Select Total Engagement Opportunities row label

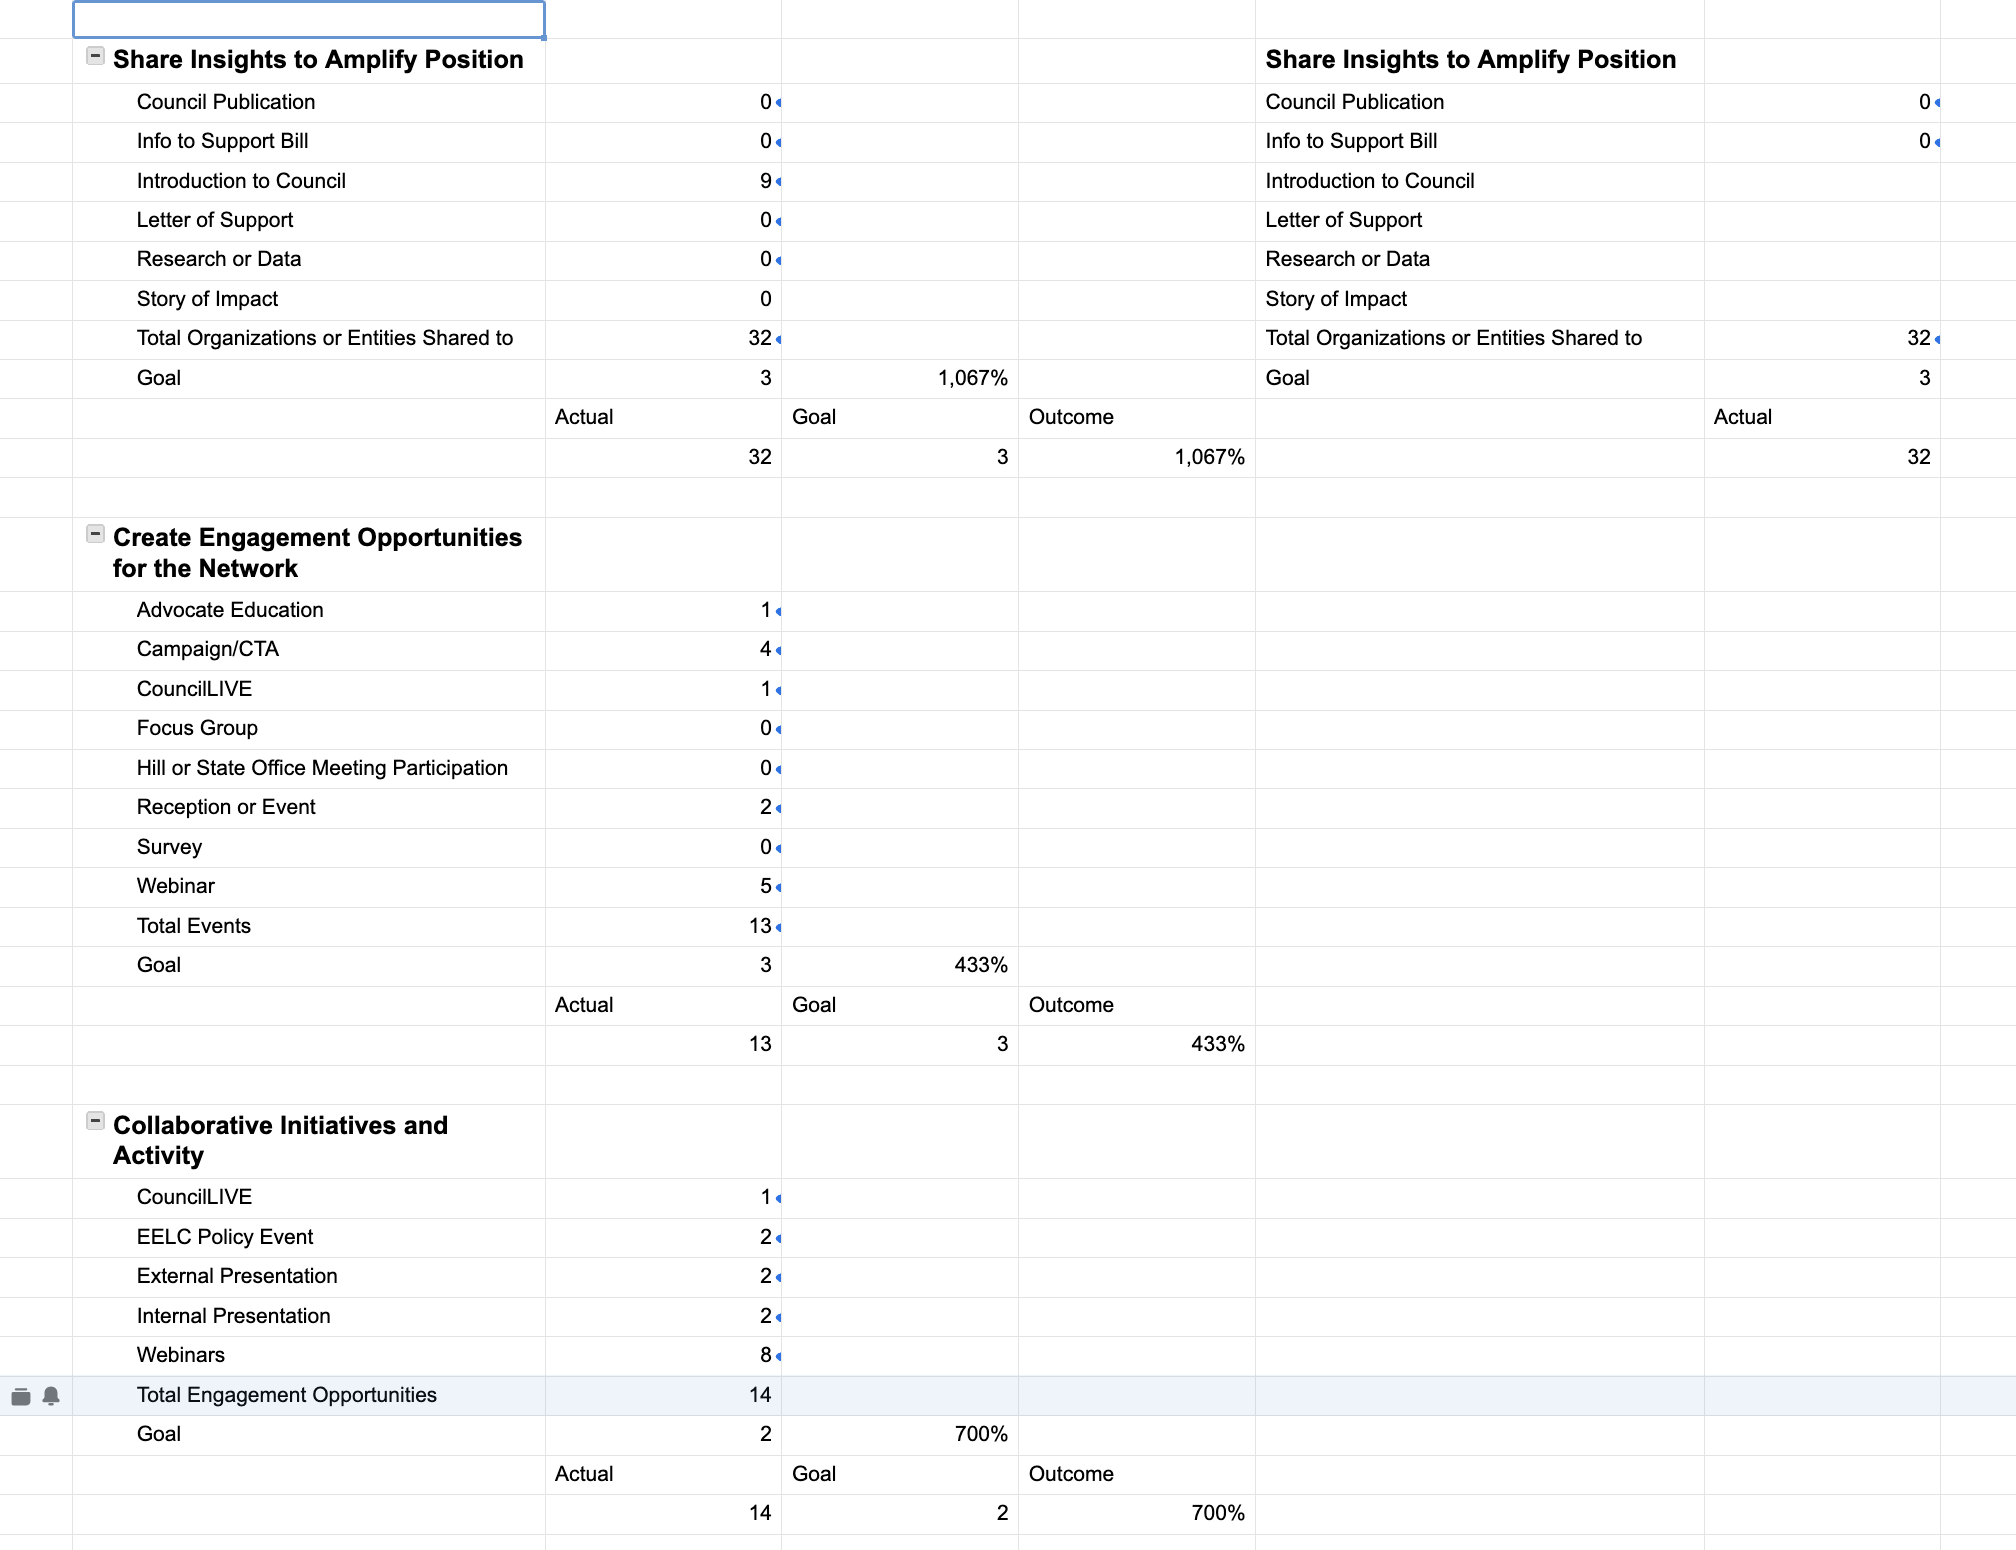[287, 1395]
